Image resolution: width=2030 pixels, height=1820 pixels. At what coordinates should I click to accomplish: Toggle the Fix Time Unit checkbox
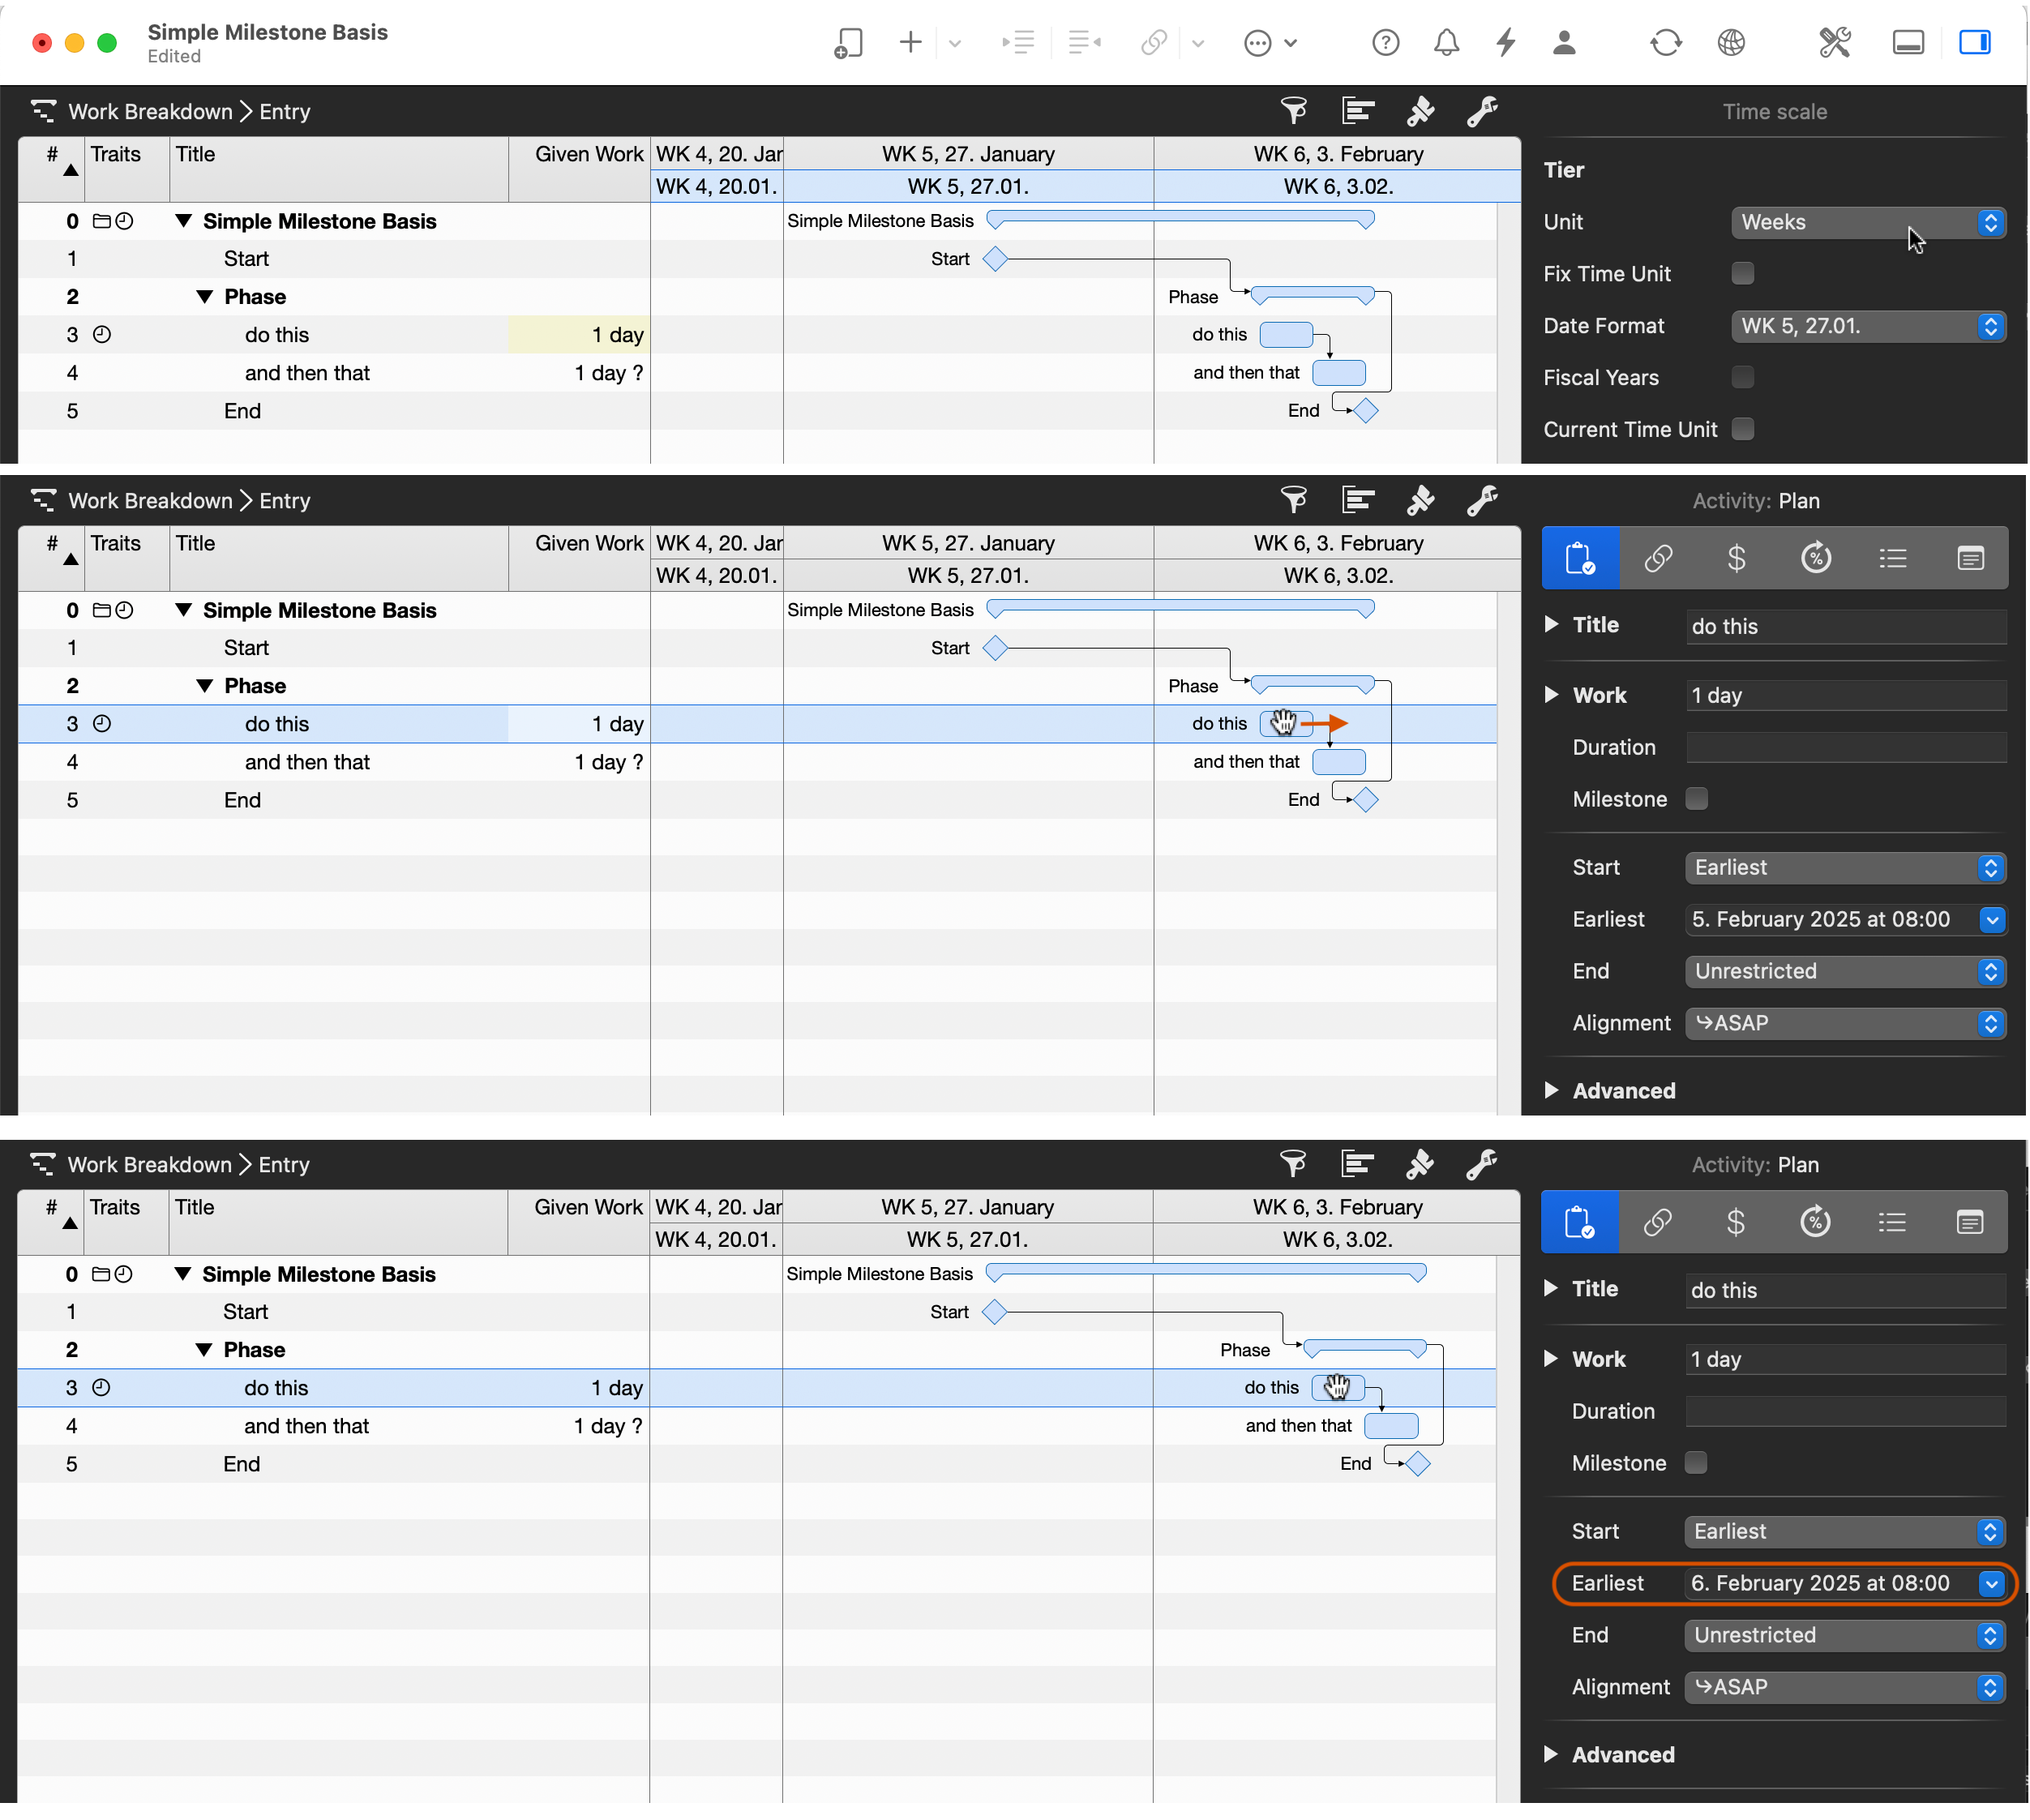tap(1742, 273)
